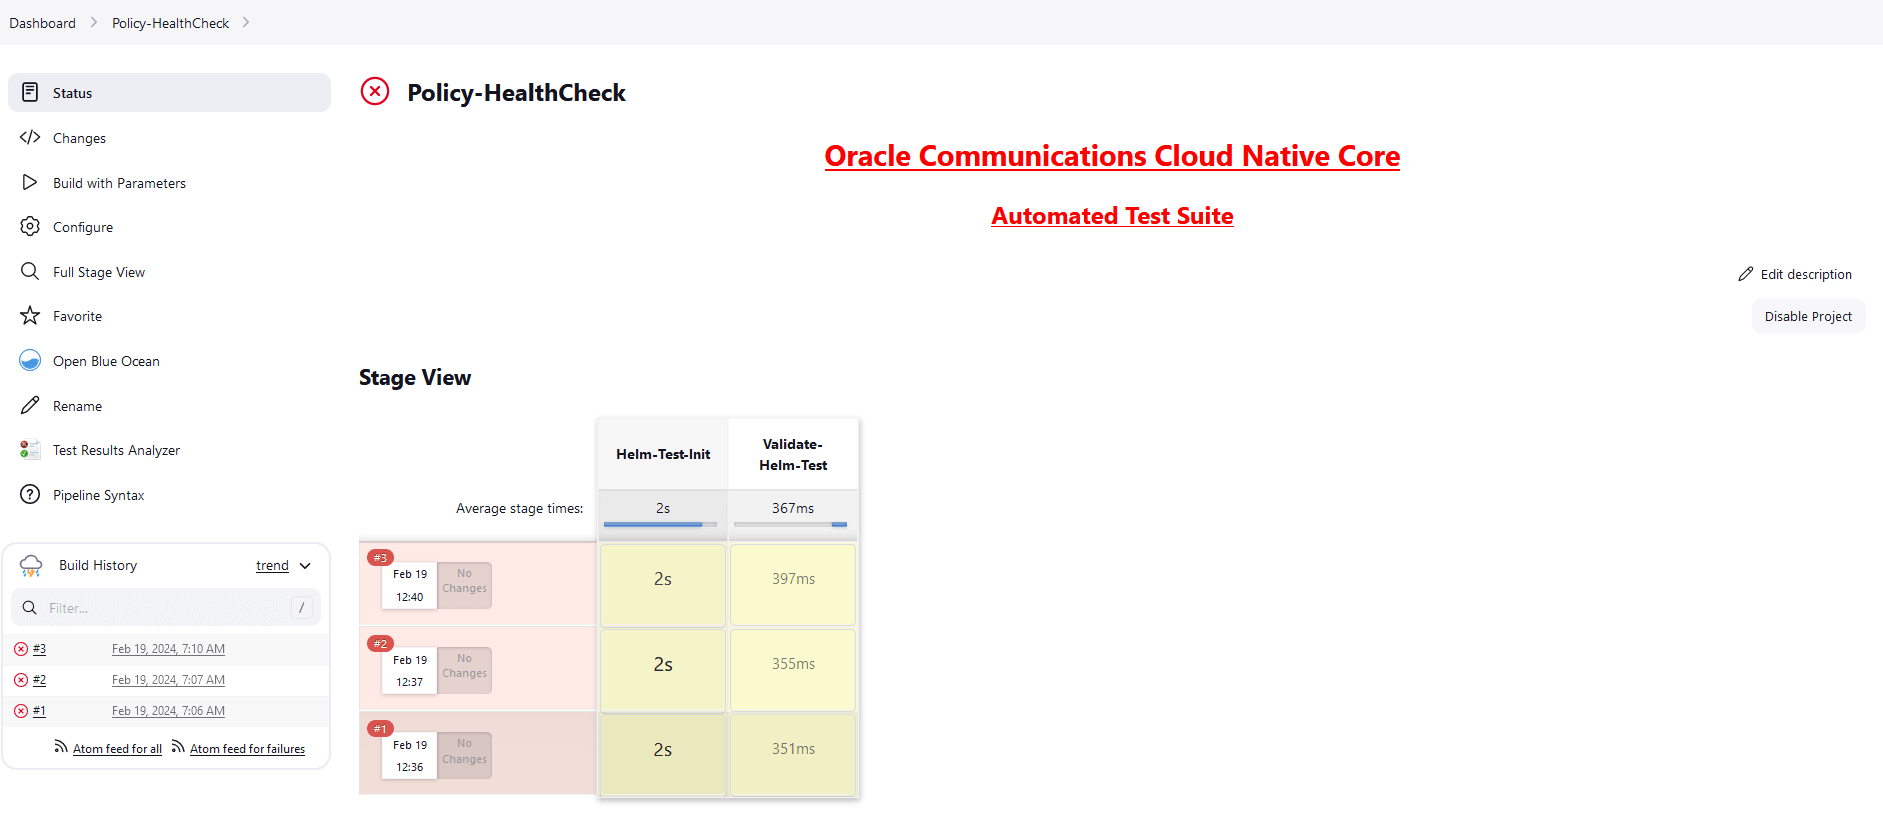The width and height of the screenshot is (1883, 814).
Task: Click Policy-HealthCheck breadcrumb link
Action: 170,22
